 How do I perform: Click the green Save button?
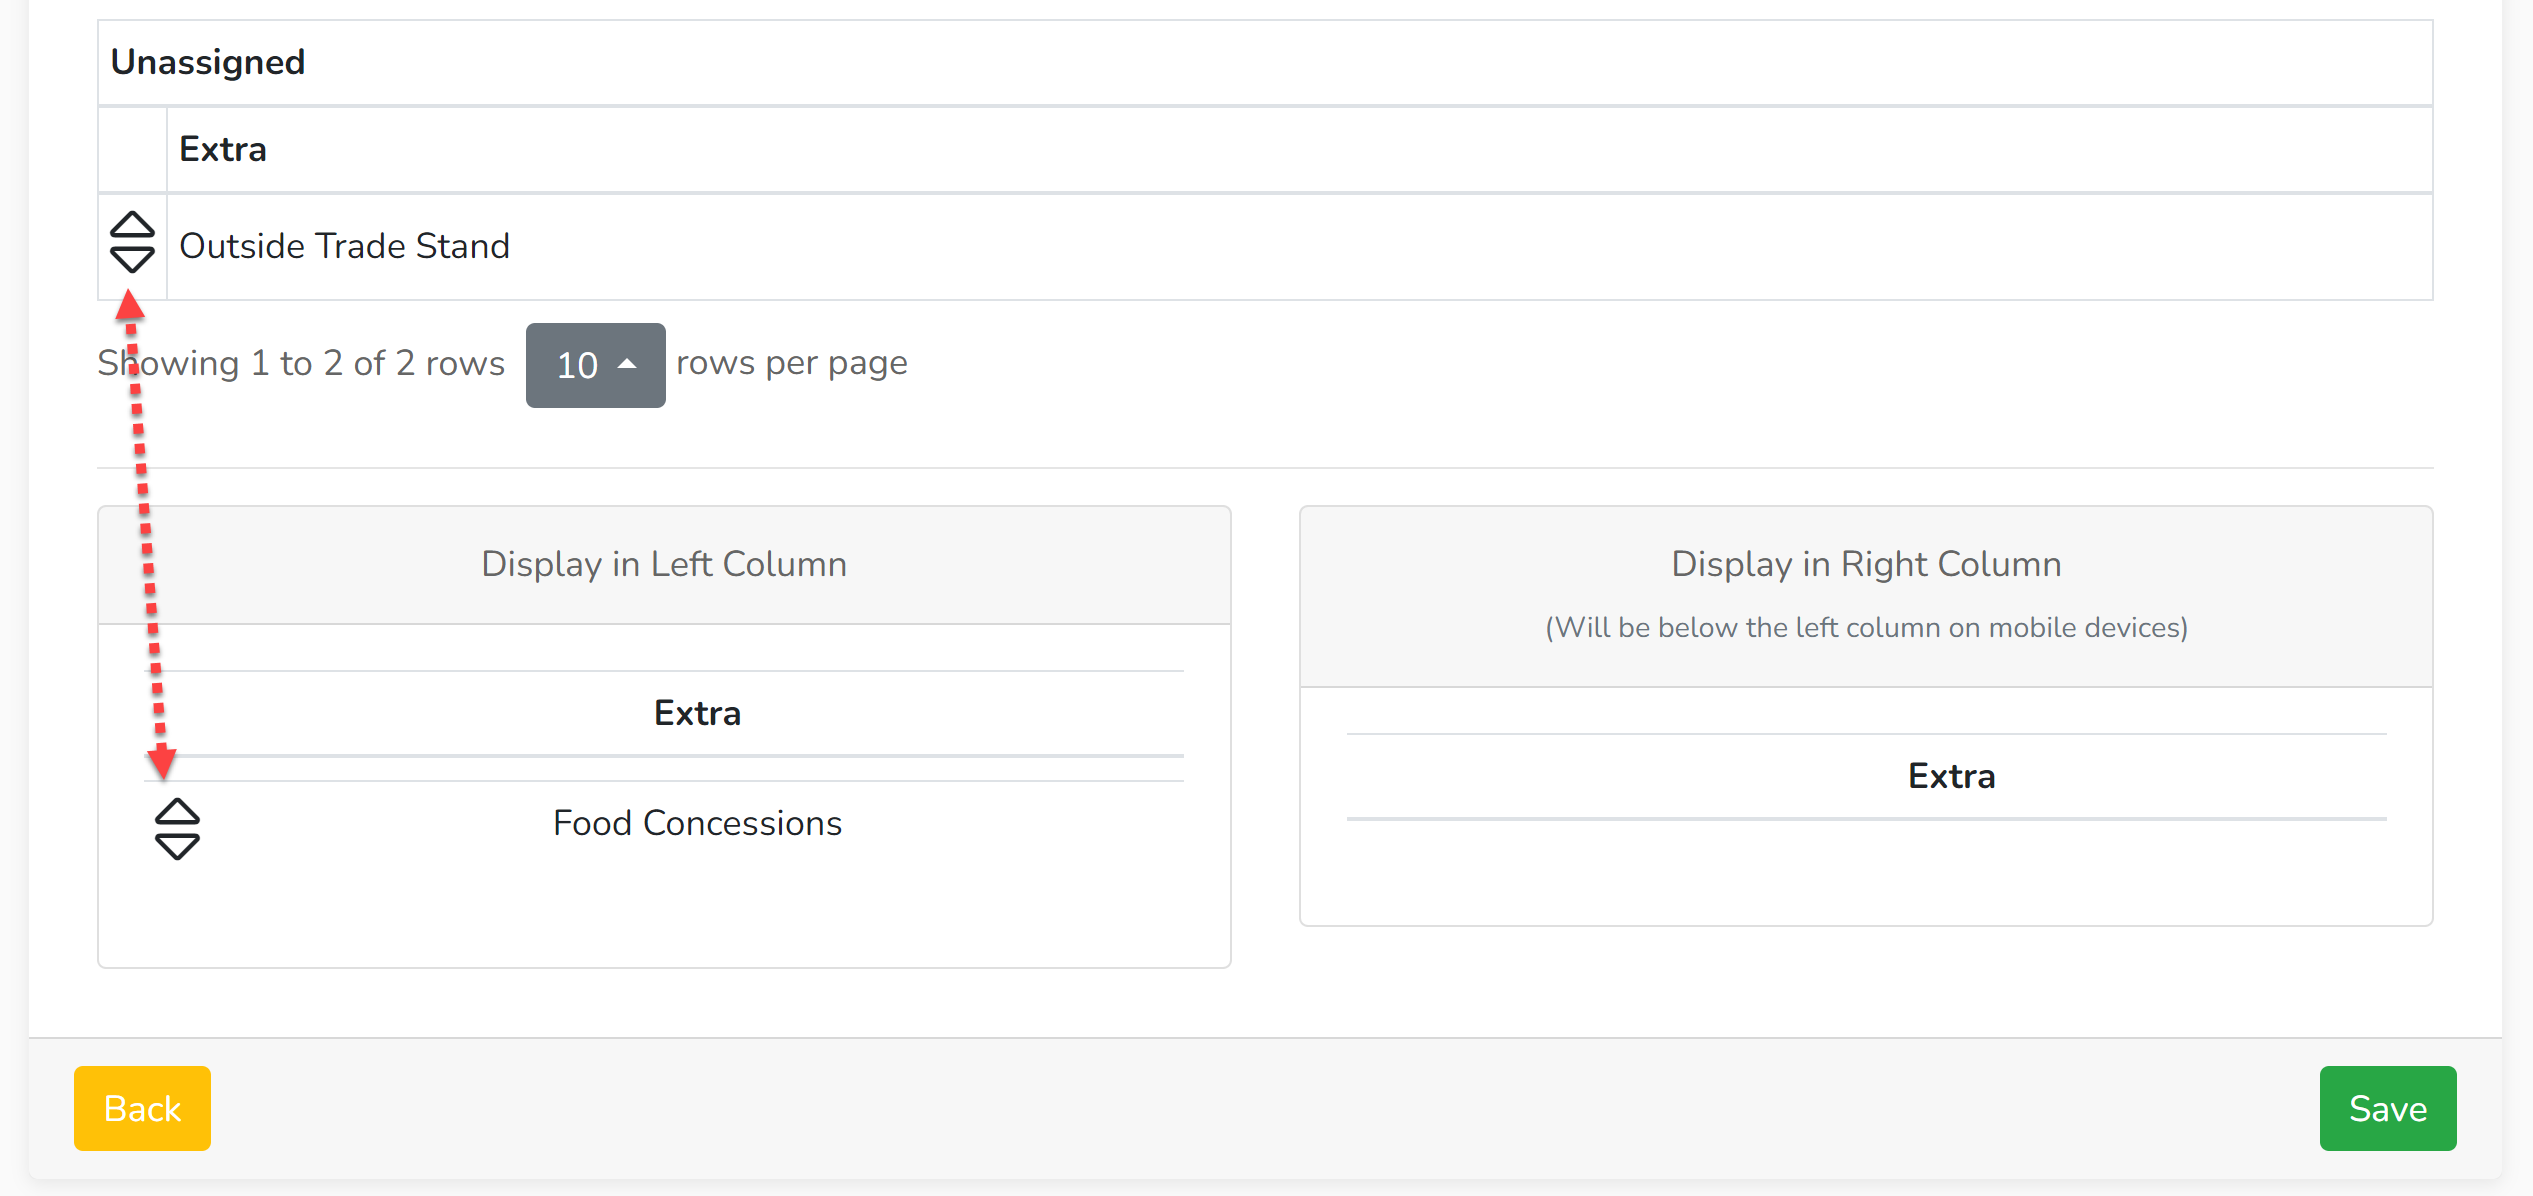2388,1108
